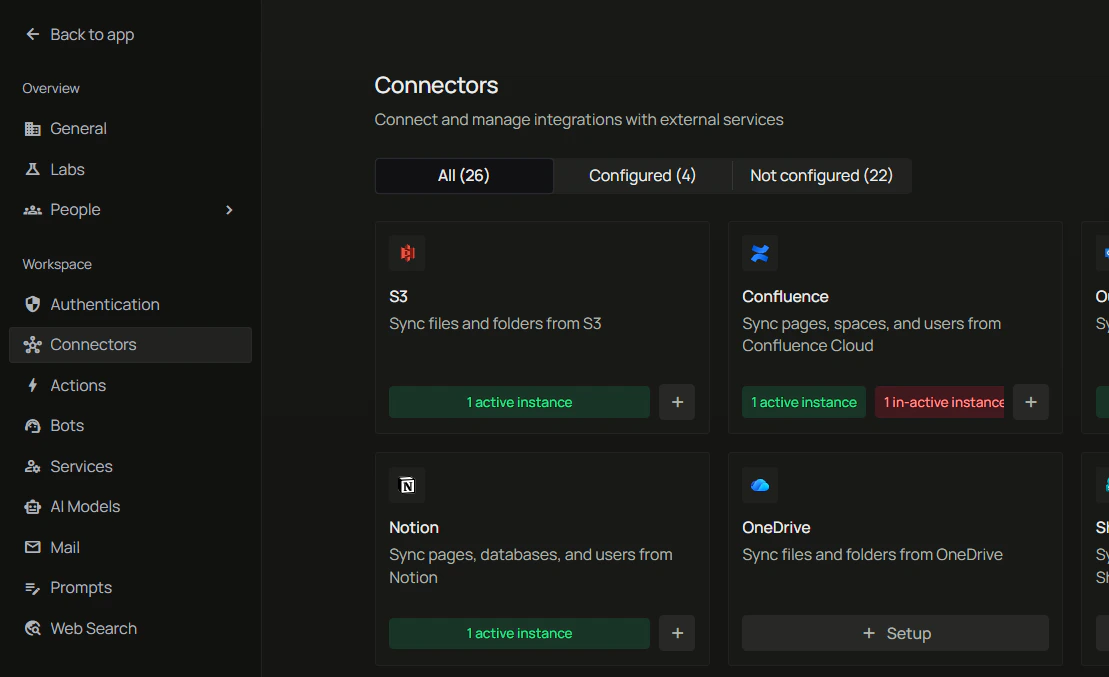Screen dimensions: 1109x677
Task: Click the People group icon
Action: (33, 210)
